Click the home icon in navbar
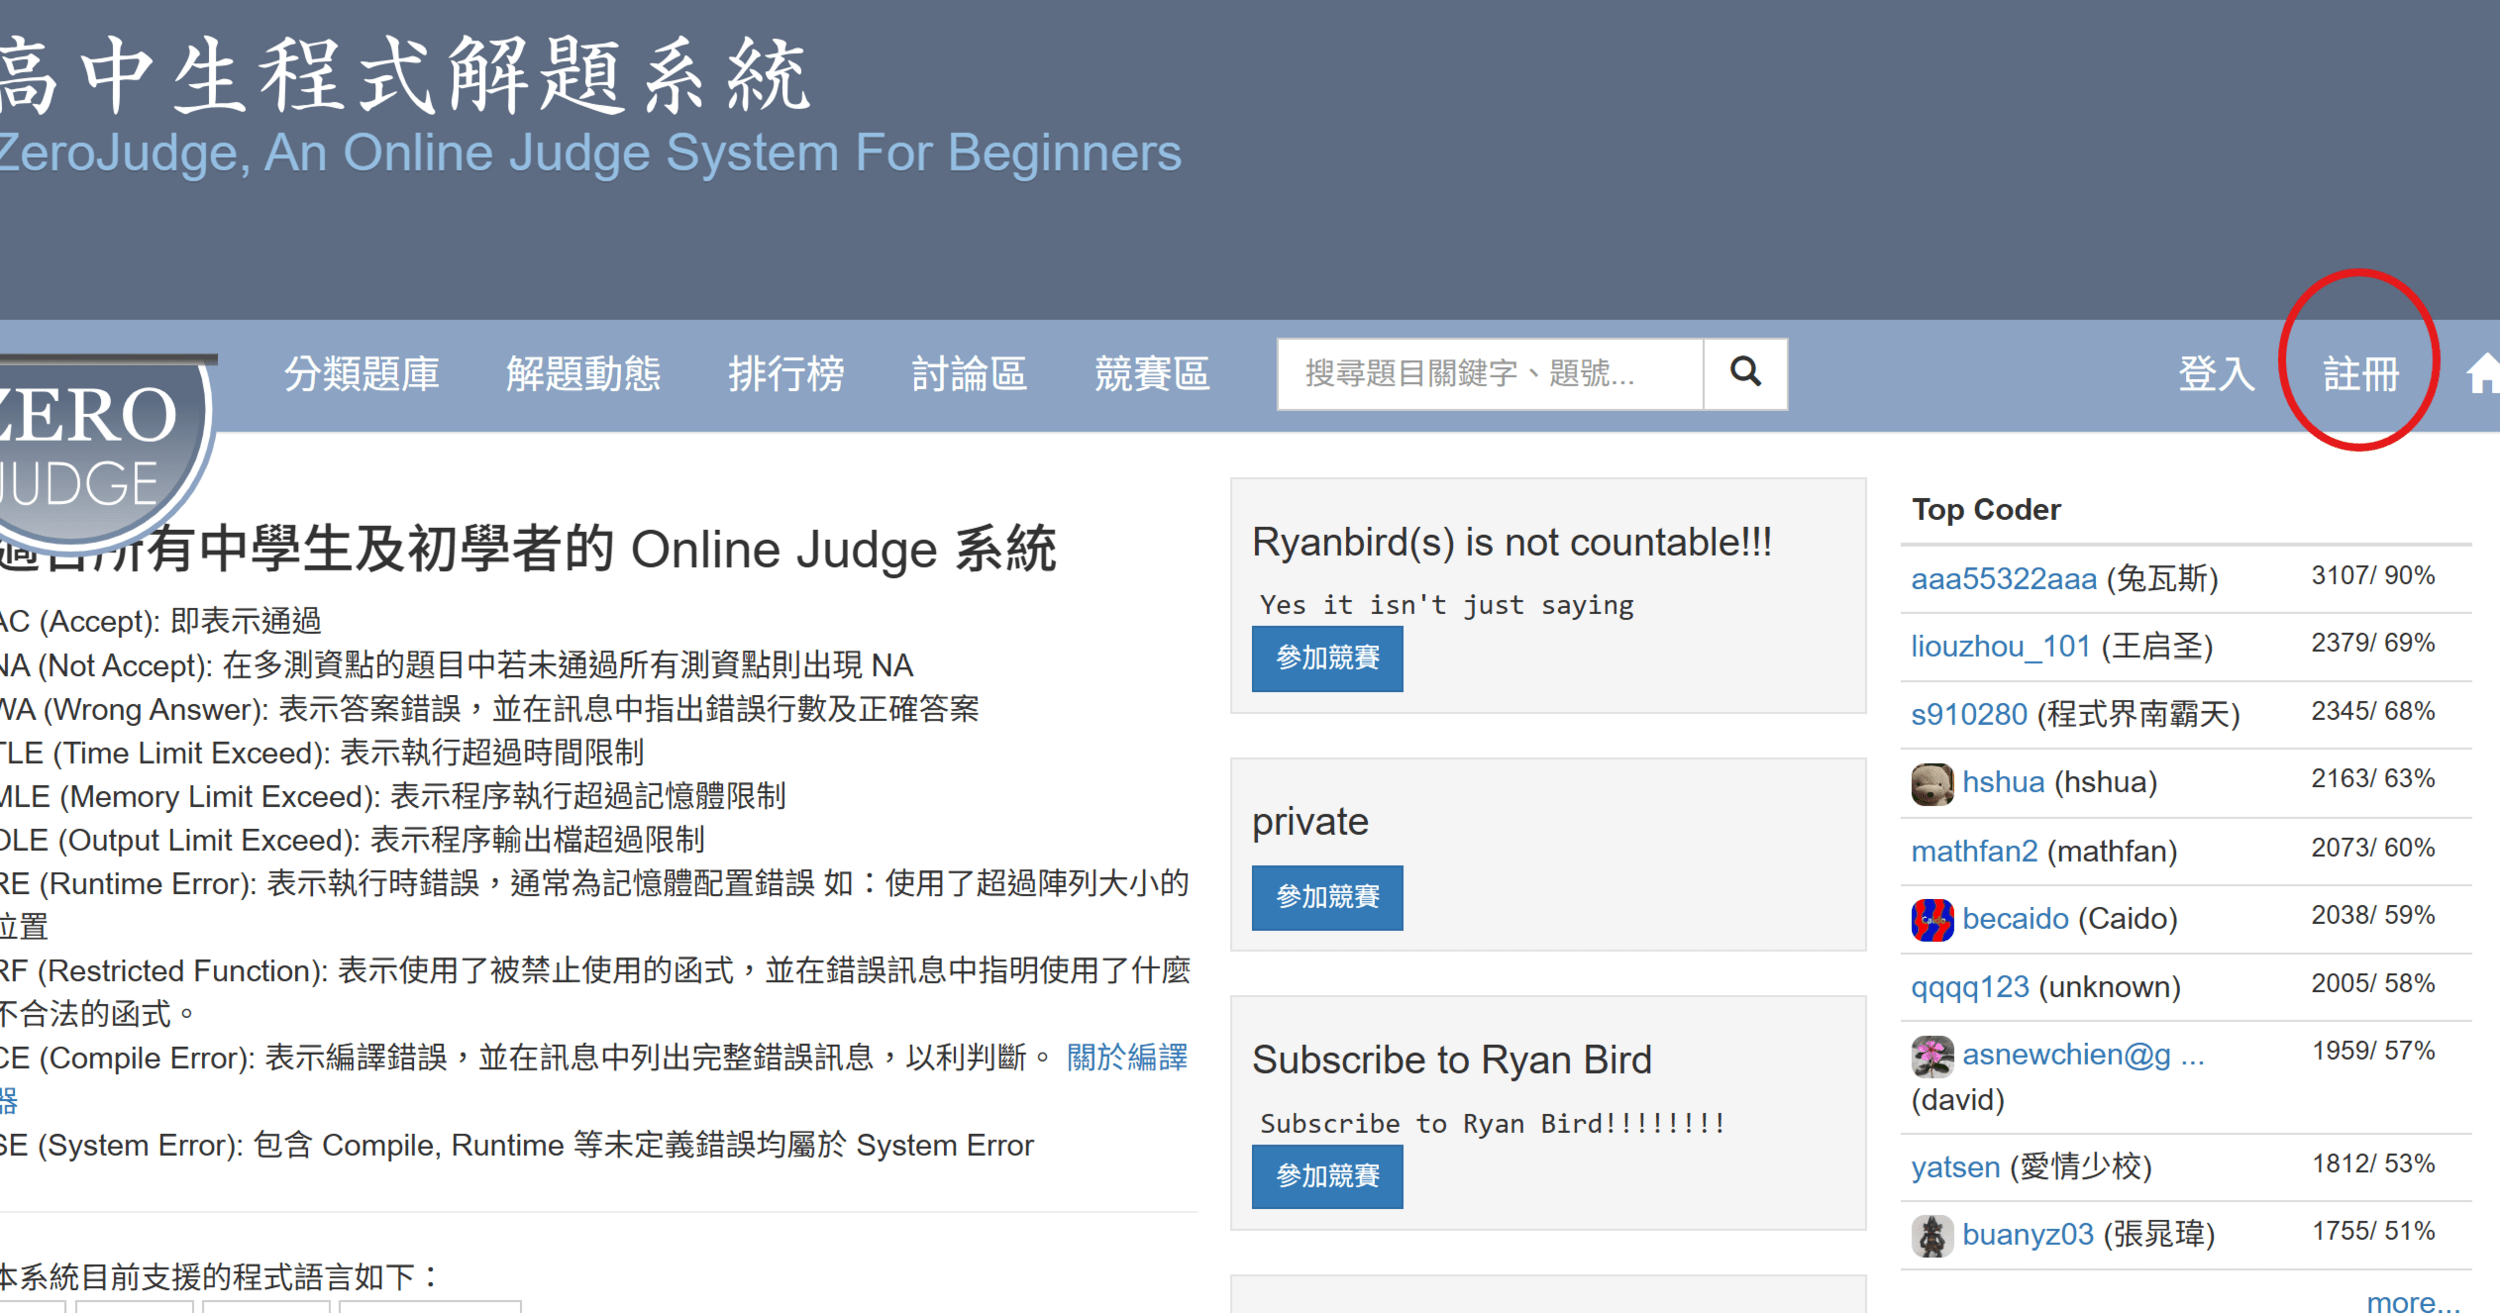The width and height of the screenshot is (2500, 1313). tap(2484, 375)
